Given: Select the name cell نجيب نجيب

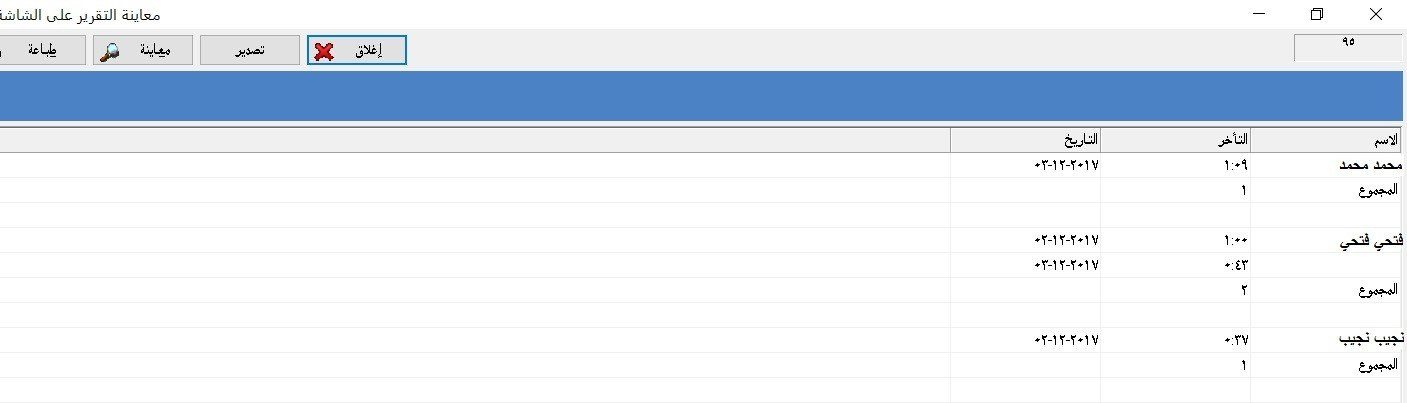Looking at the screenshot, I should coord(1372,340).
